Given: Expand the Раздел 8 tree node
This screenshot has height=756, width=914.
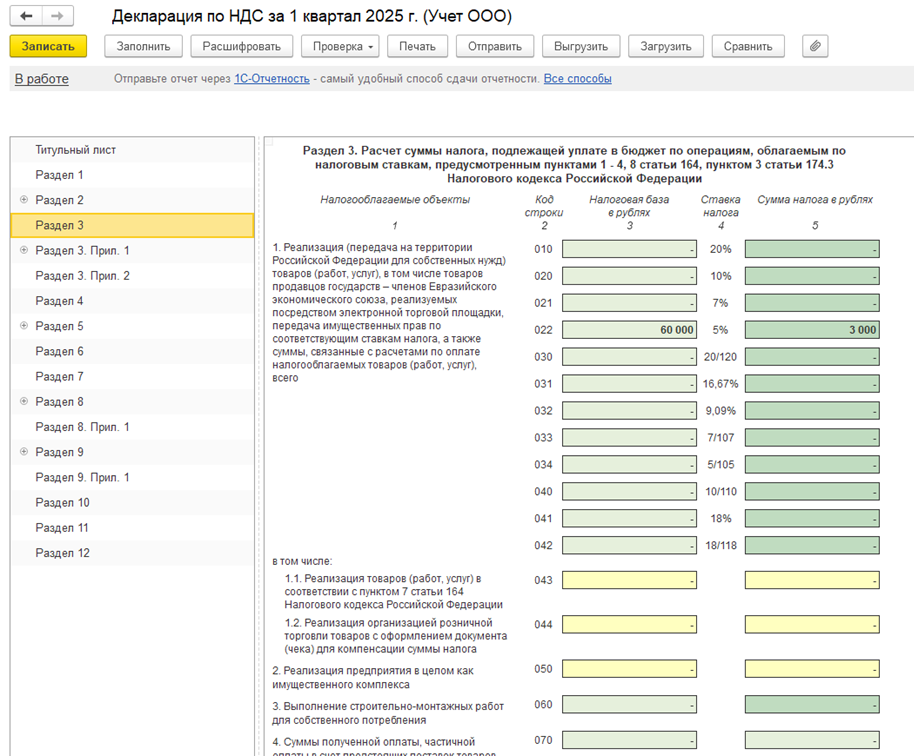Looking at the screenshot, I should click(24, 402).
